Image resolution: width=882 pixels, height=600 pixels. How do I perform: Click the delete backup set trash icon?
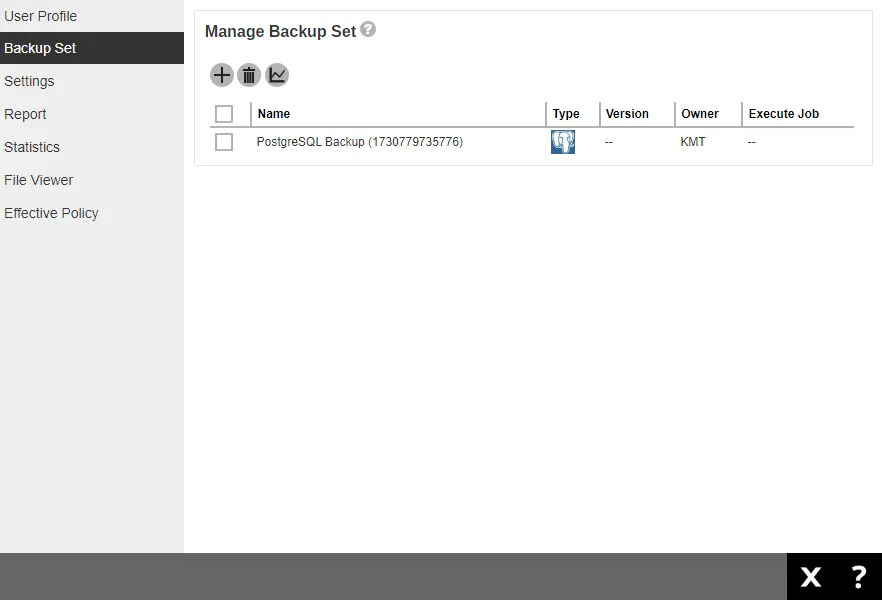coord(249,75)
